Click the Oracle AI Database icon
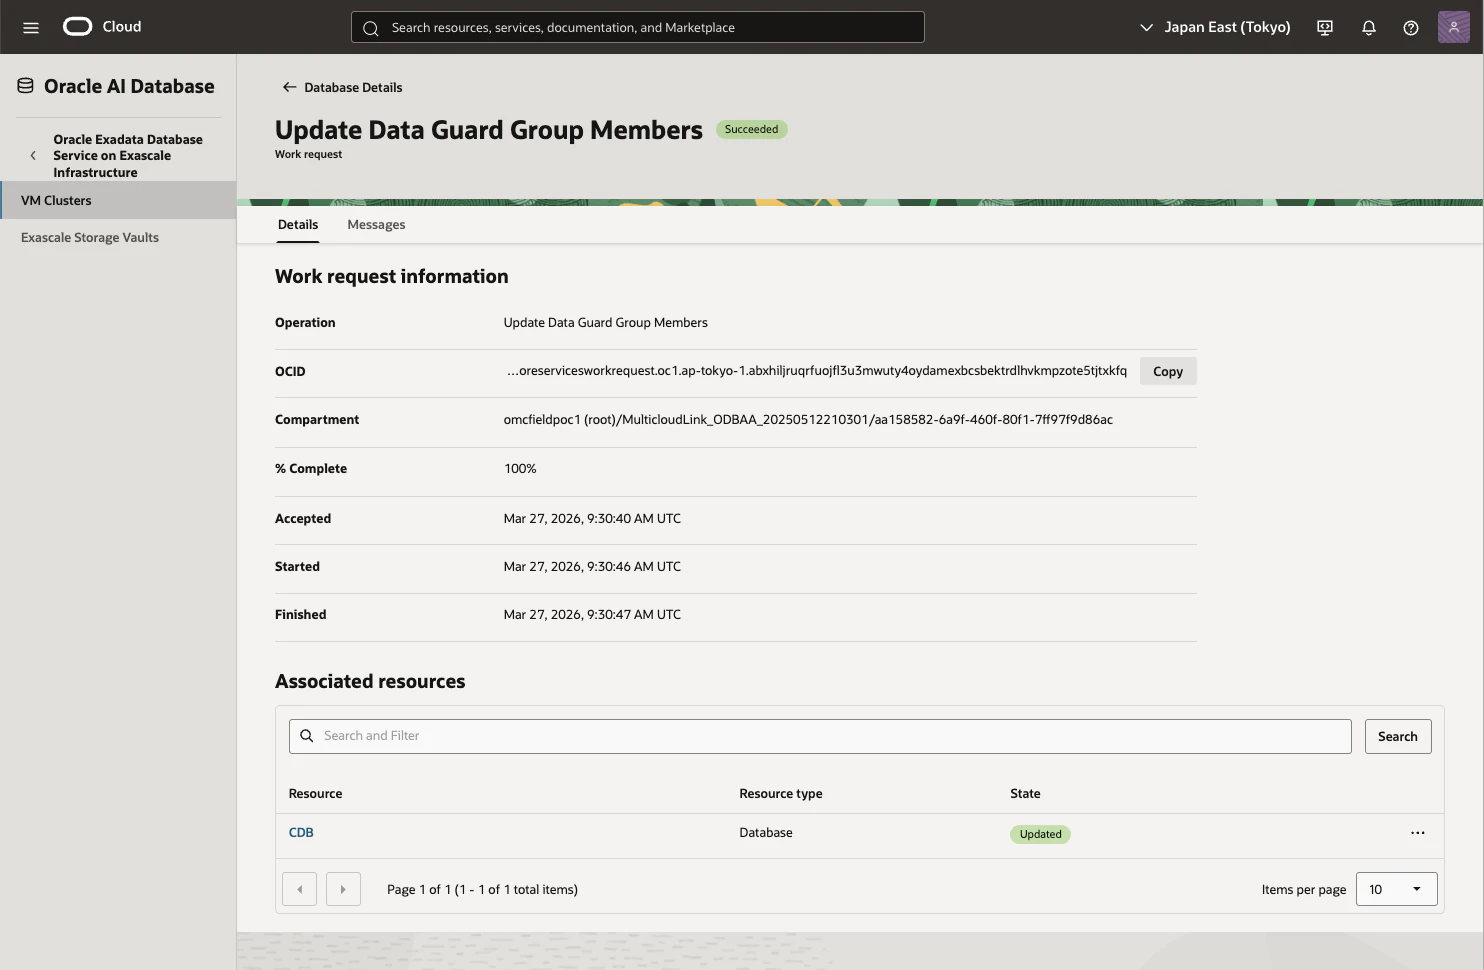 coord(26,86)
